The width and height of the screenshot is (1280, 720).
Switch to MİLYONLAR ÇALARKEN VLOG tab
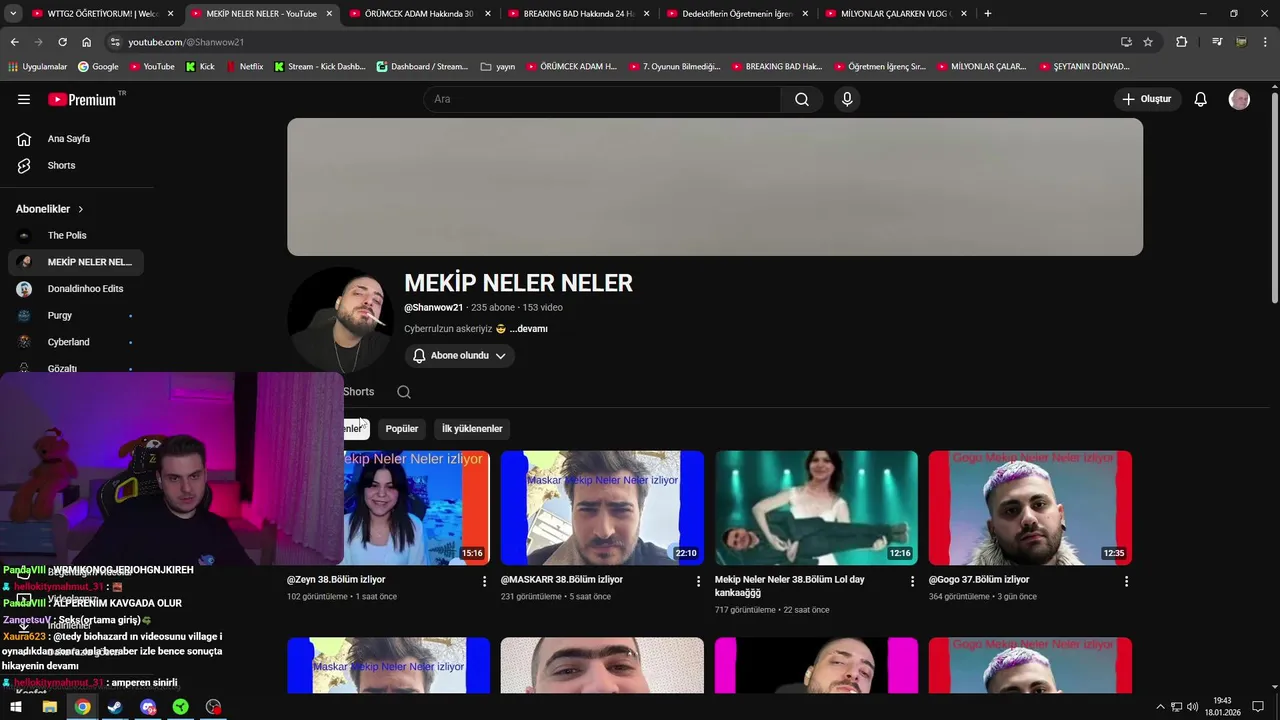click(897, 14)
